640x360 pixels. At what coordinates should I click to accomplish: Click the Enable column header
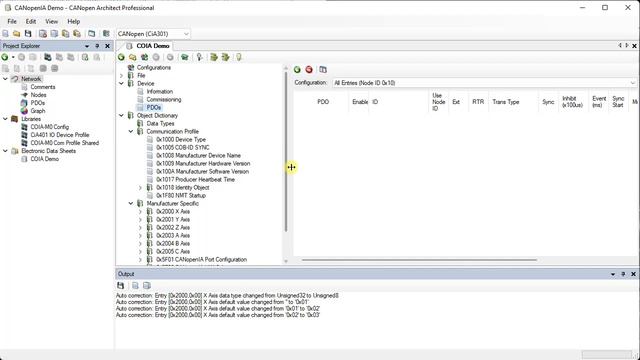360,102
